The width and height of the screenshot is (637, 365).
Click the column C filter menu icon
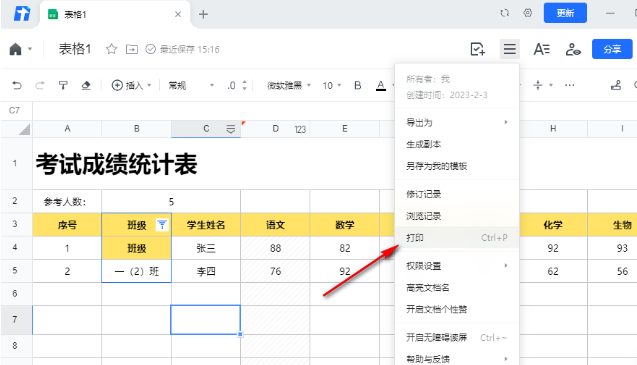tap(230, 129)
